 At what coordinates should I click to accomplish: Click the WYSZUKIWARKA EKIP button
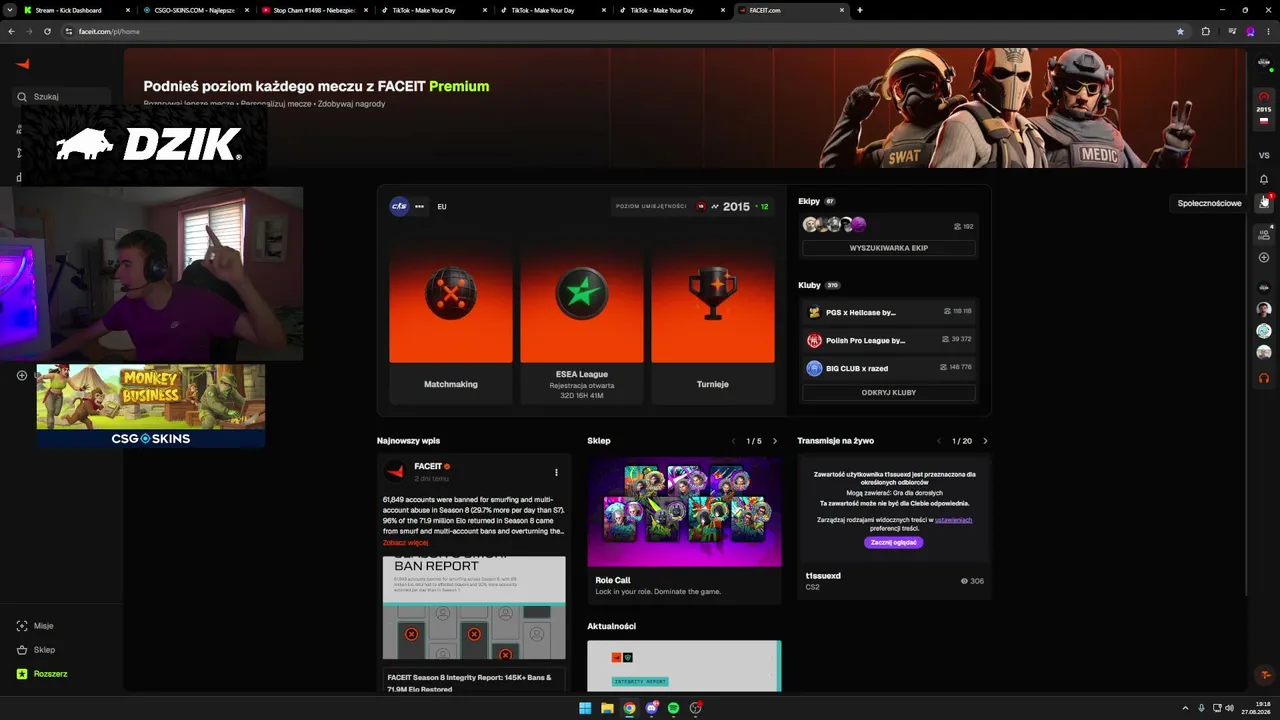889,248
